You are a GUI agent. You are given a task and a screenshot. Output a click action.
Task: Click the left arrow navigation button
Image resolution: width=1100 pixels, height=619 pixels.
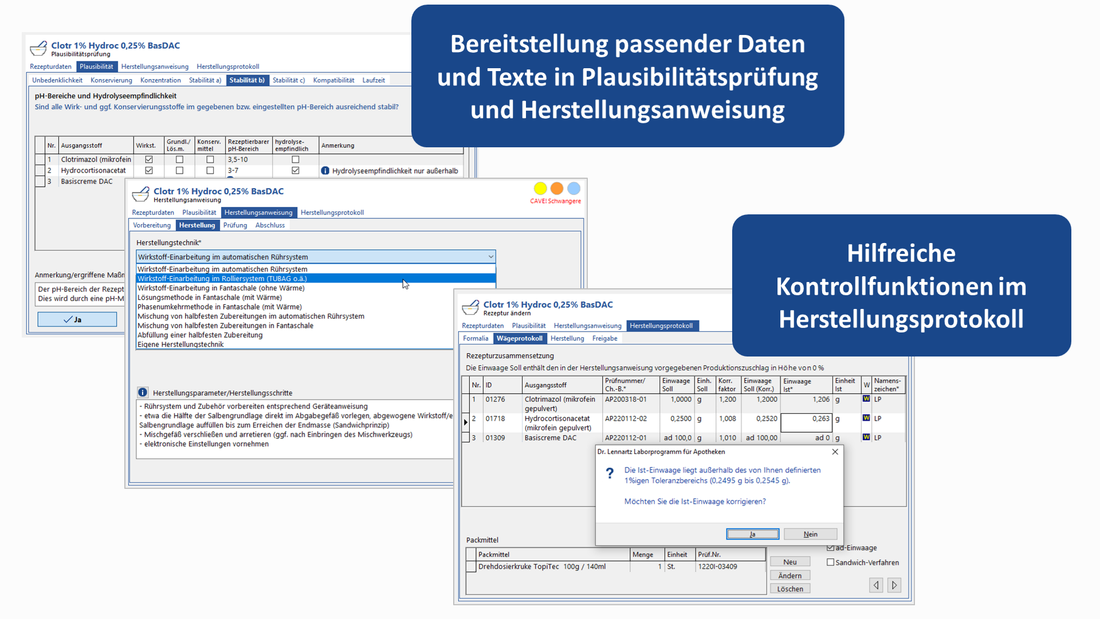coord(876,585)
